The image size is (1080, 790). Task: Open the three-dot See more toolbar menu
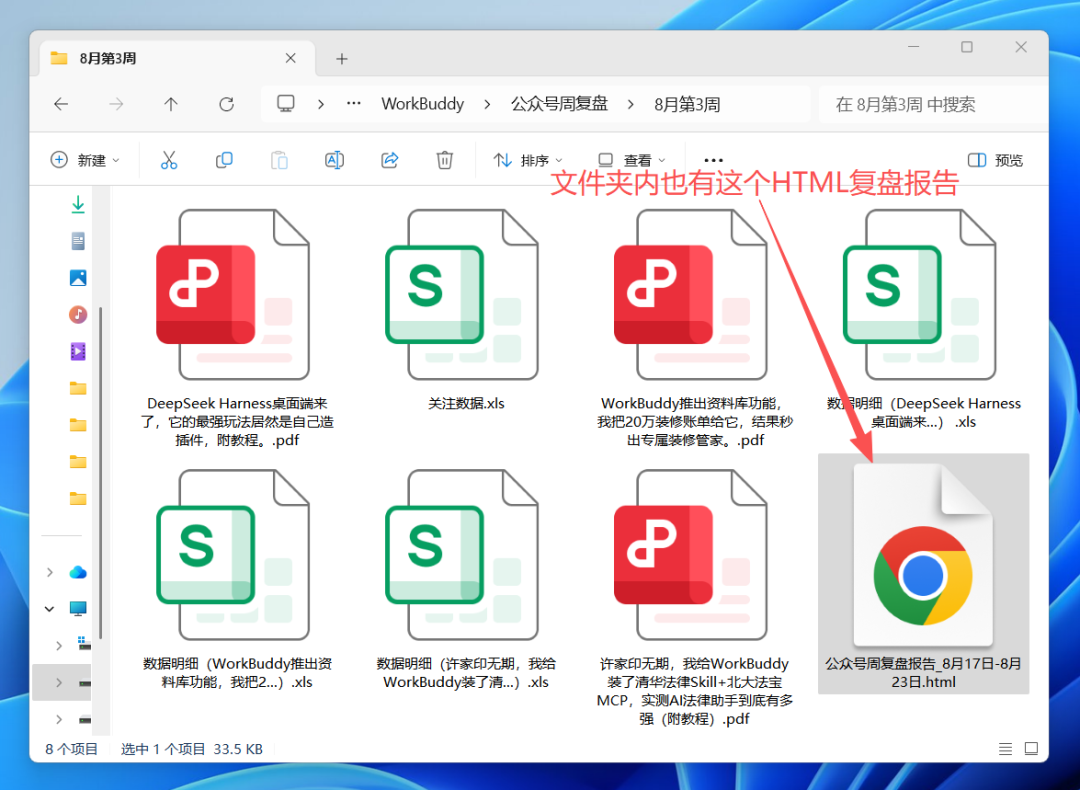point(714,160)
